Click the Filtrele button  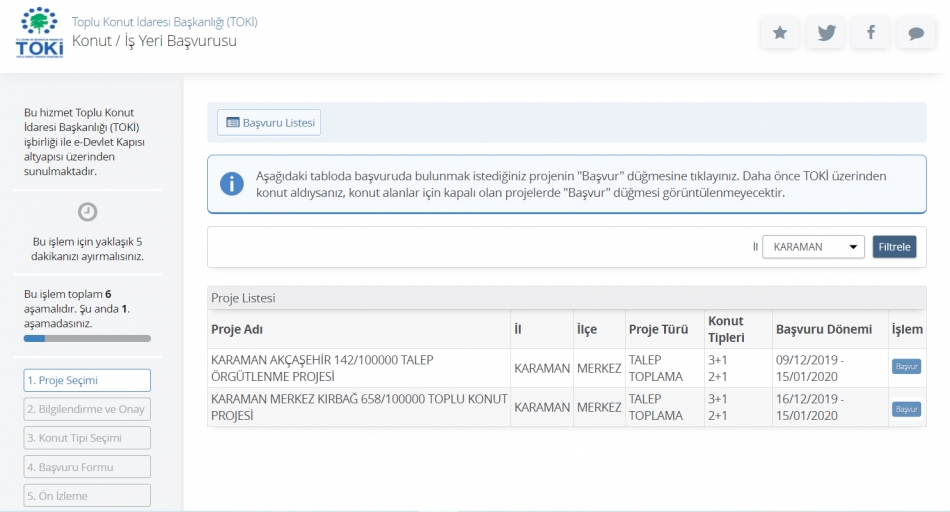click(x=894, y=247)
